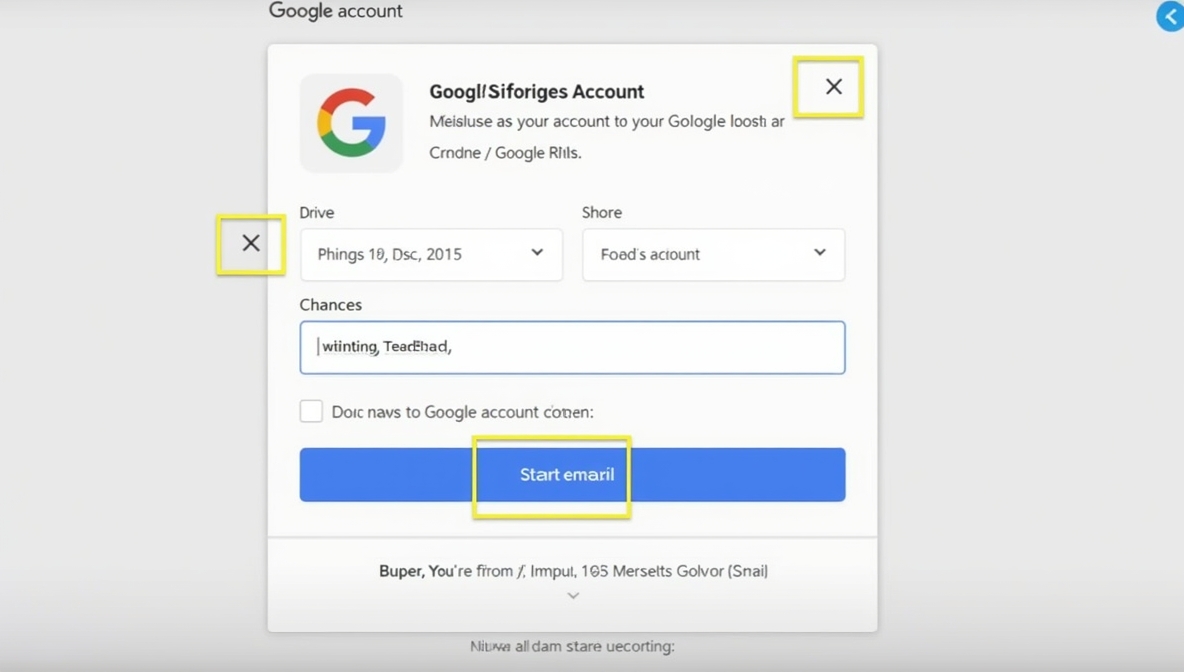Image resolution: width=1184 pixels, height=672 pixels.
Task: Click the "Chances" field label
Action: coord(331,304)
